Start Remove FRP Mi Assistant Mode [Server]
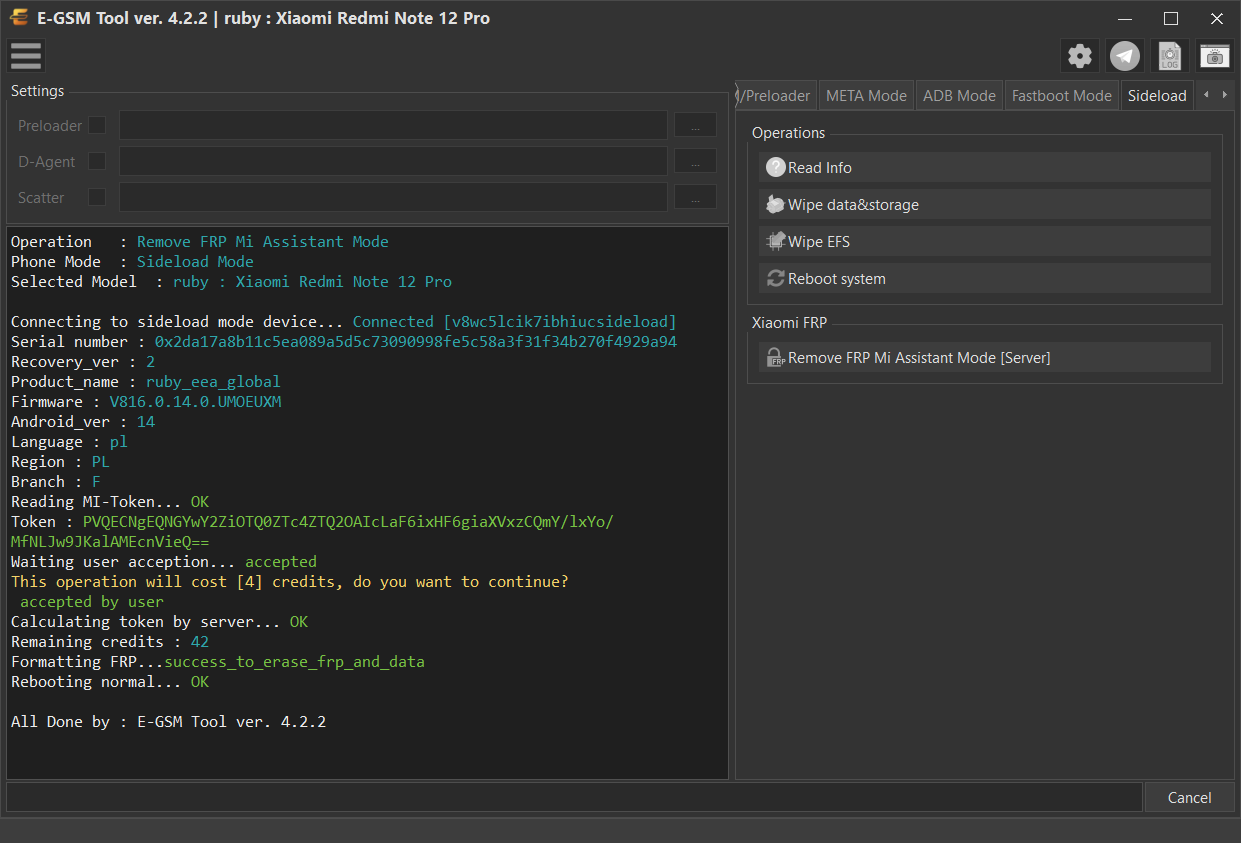This screenshot has width=1241, height=843. point(984,358)
